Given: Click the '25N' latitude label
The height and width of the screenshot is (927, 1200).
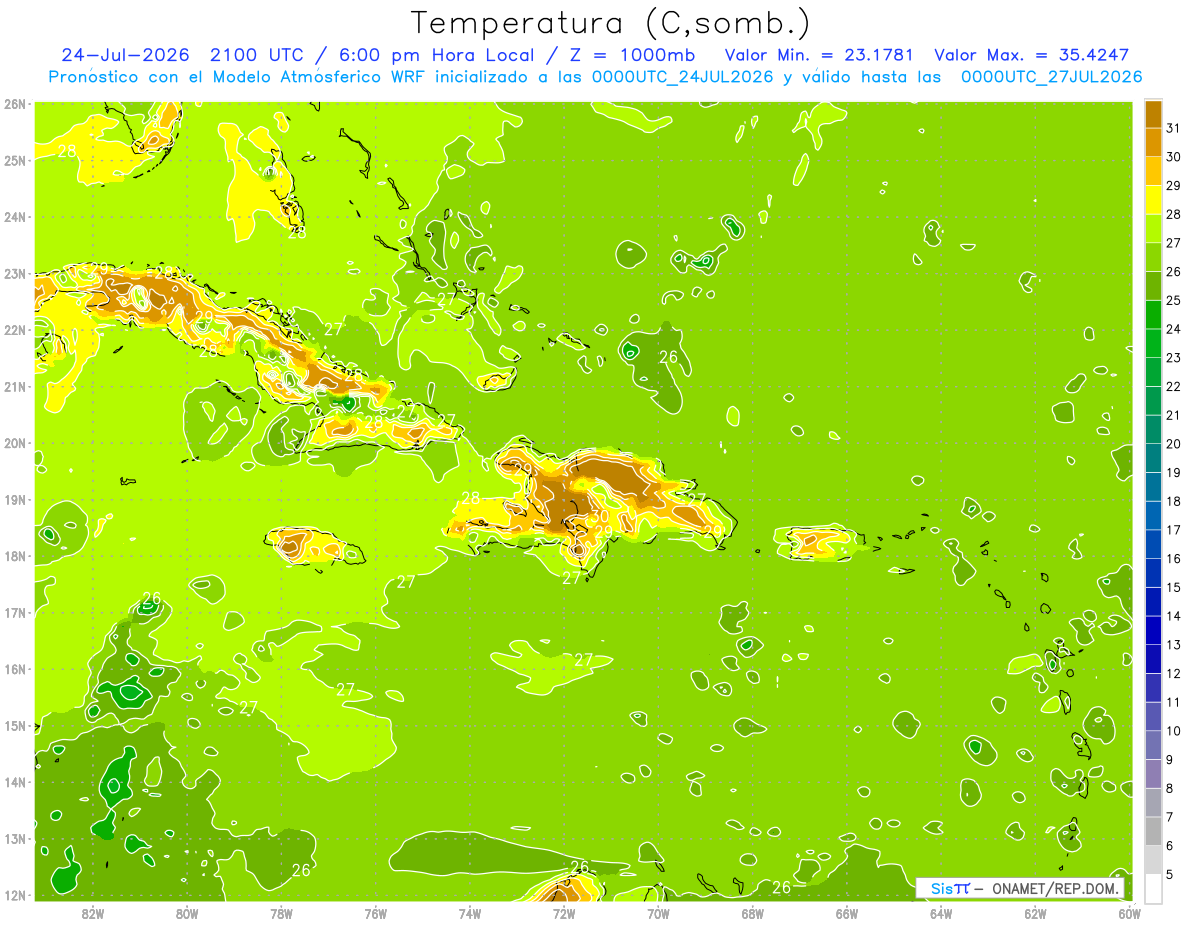Looking at the screenshot, I should pyautogui.click(x=14, y=160).
